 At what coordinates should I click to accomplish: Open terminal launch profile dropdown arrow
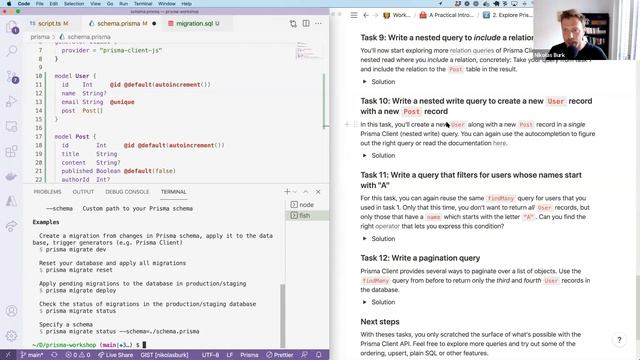point(295,191)
